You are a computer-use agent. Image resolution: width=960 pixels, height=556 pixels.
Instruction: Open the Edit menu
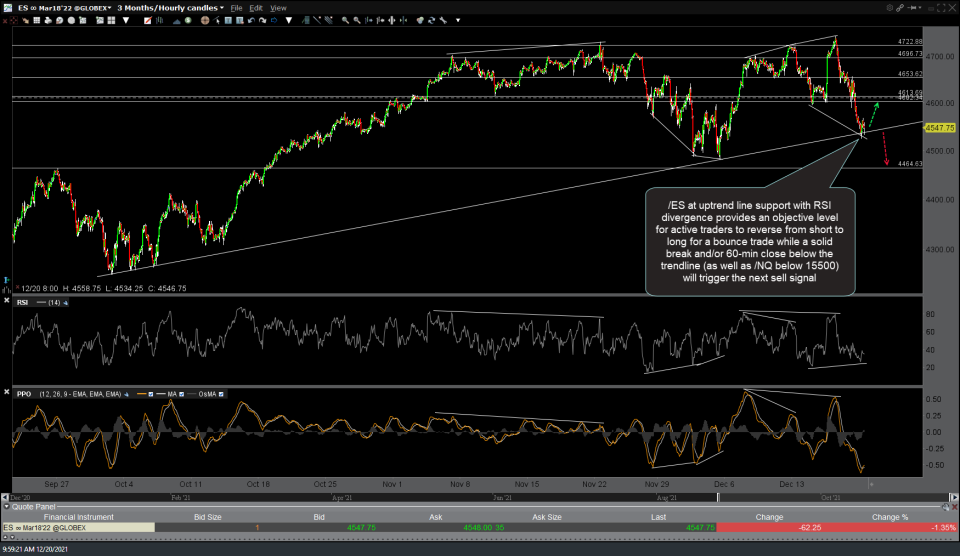tap(256, 8)
